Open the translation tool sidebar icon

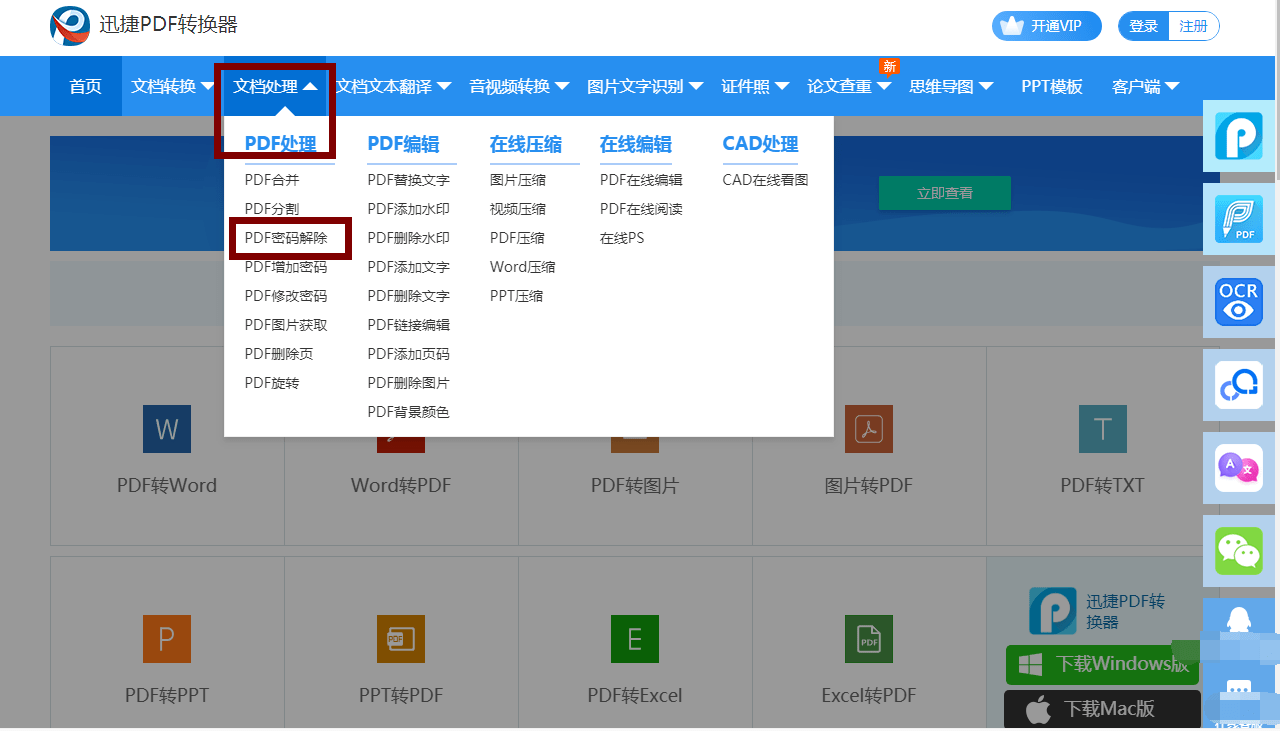click(1238, 468)
